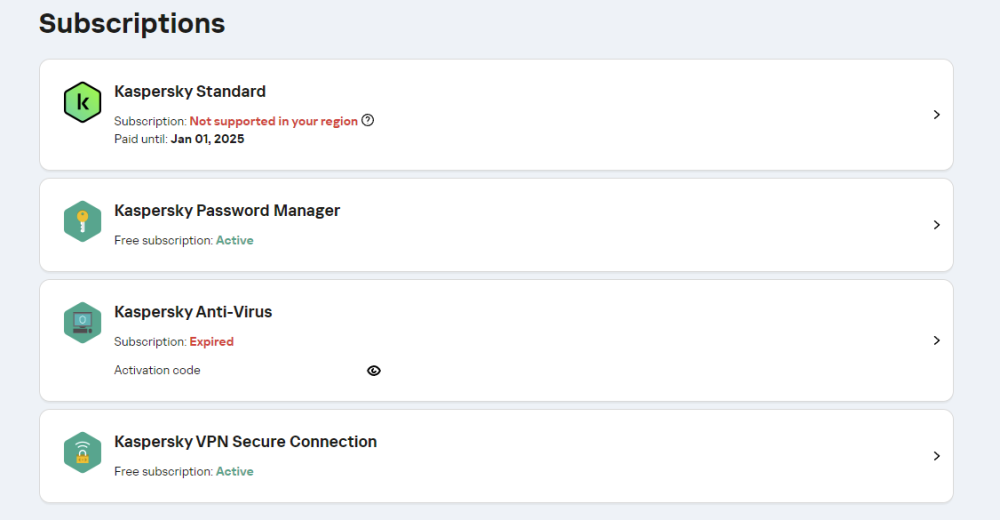This screenshot has width=1000, height=520.
Task: Click the help icon beside region warning
Action: (368, 121)
